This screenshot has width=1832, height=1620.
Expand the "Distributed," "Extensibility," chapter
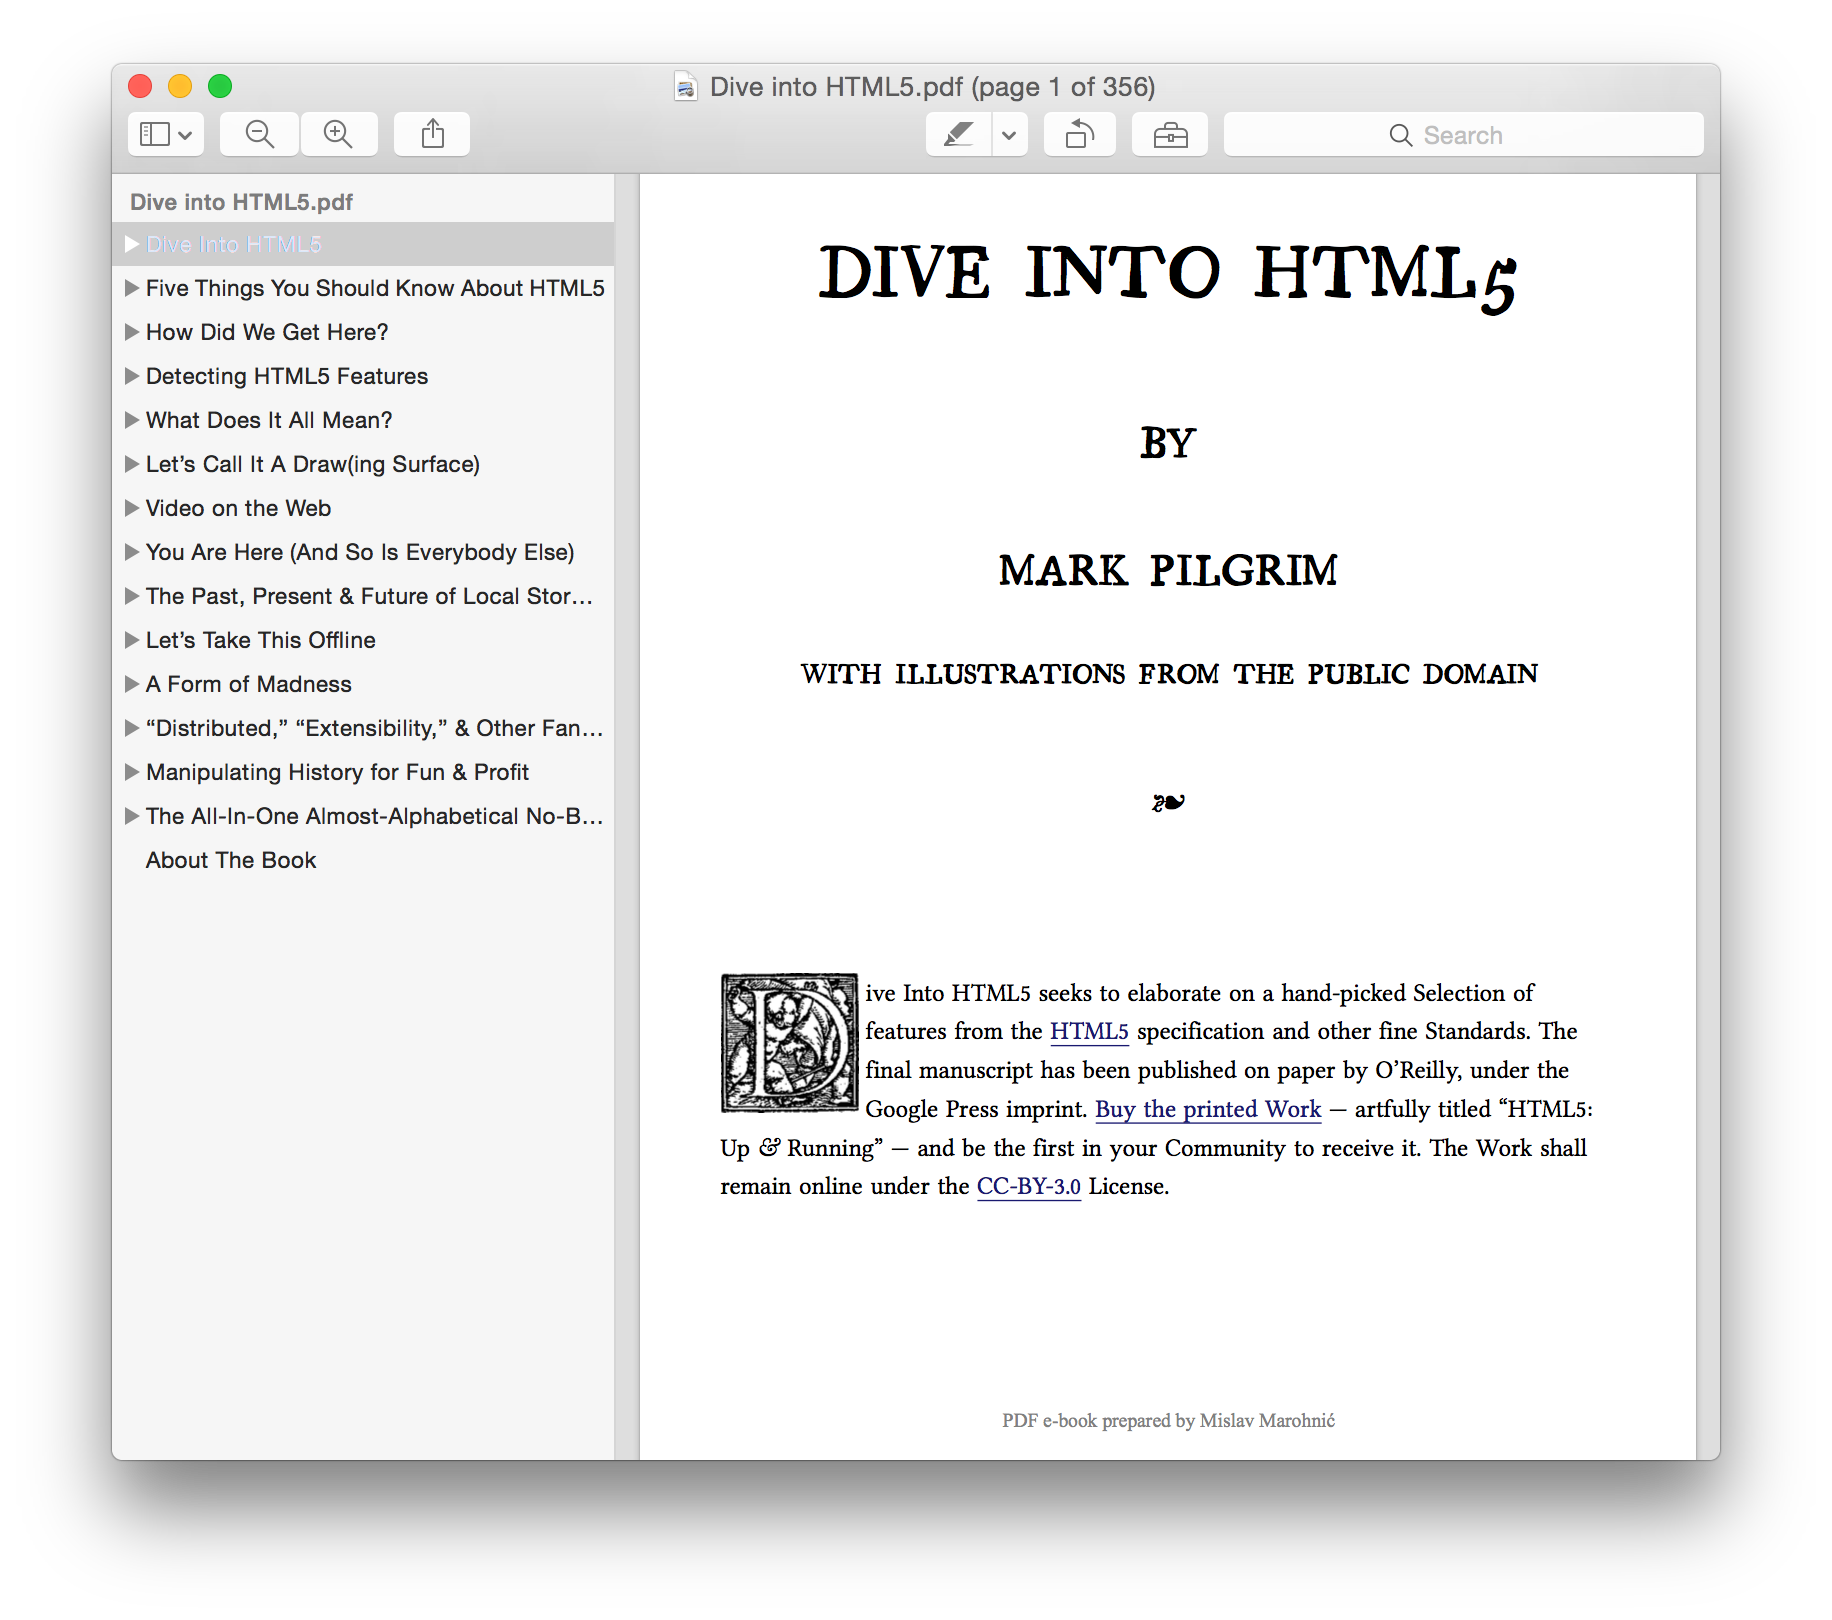[131, 728]
